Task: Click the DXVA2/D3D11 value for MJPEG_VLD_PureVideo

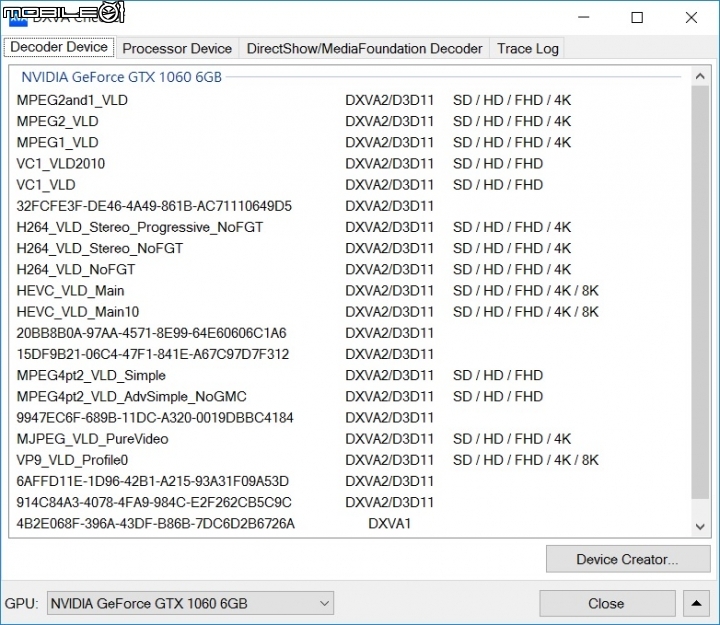Action: pyautogui.click(x=389, y=439)
